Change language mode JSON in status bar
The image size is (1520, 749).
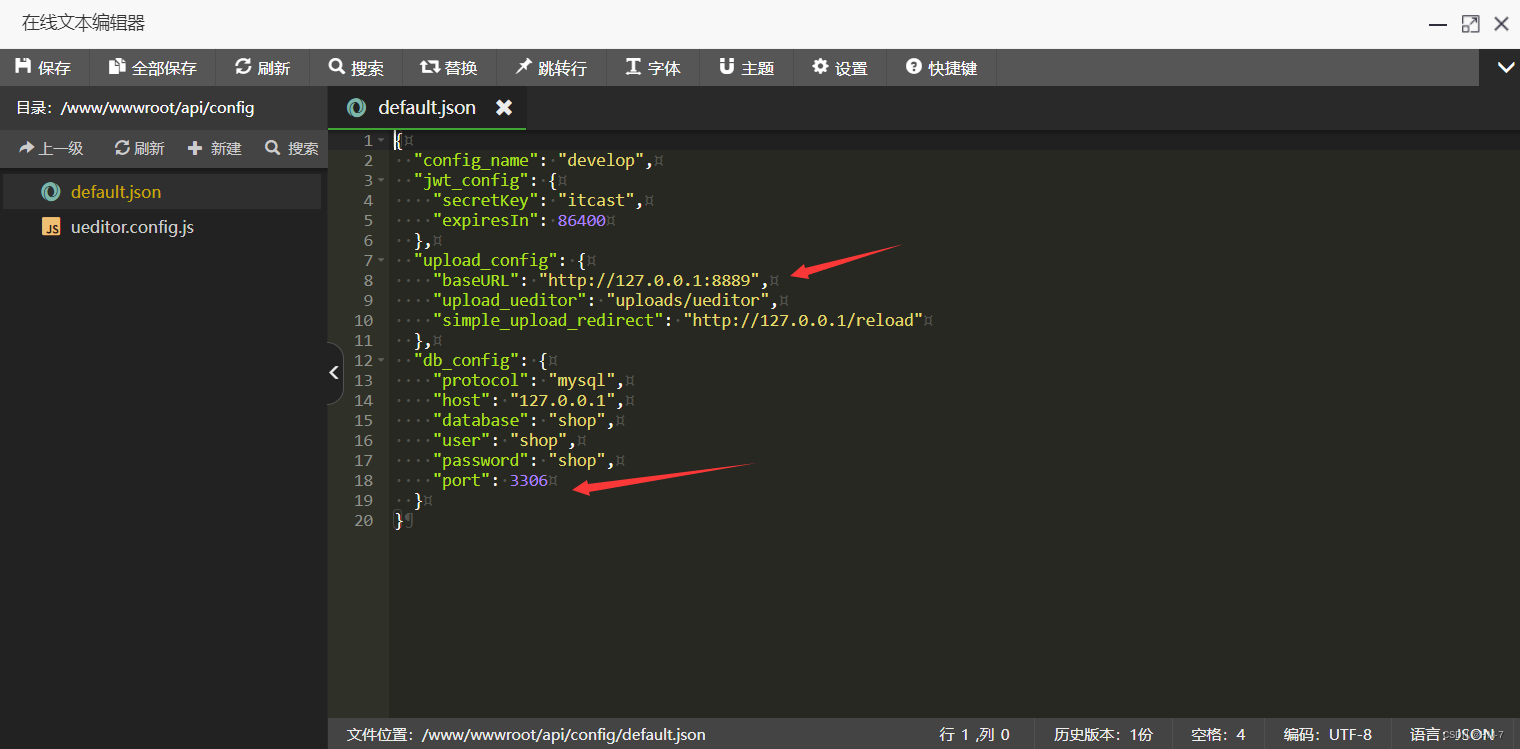[x=1453, y=734]
